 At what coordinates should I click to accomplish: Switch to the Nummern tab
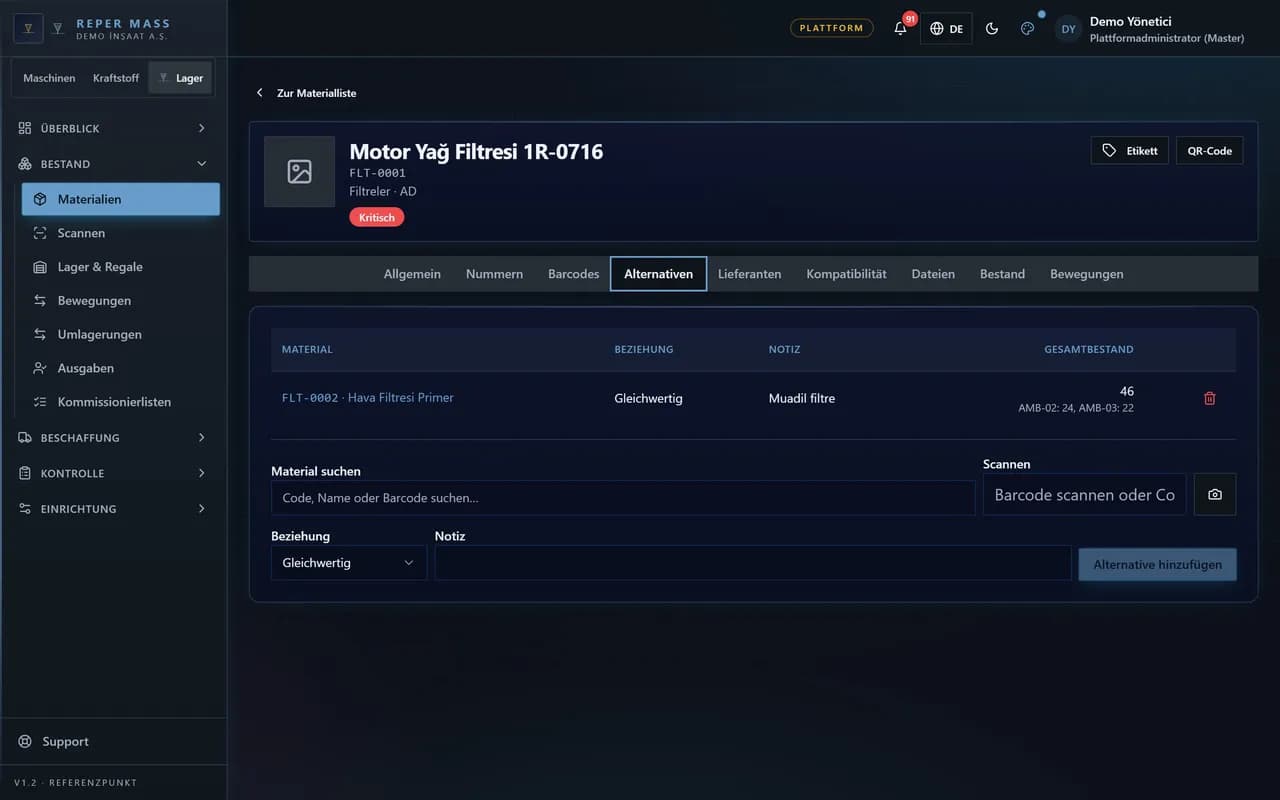pos(494,274)
